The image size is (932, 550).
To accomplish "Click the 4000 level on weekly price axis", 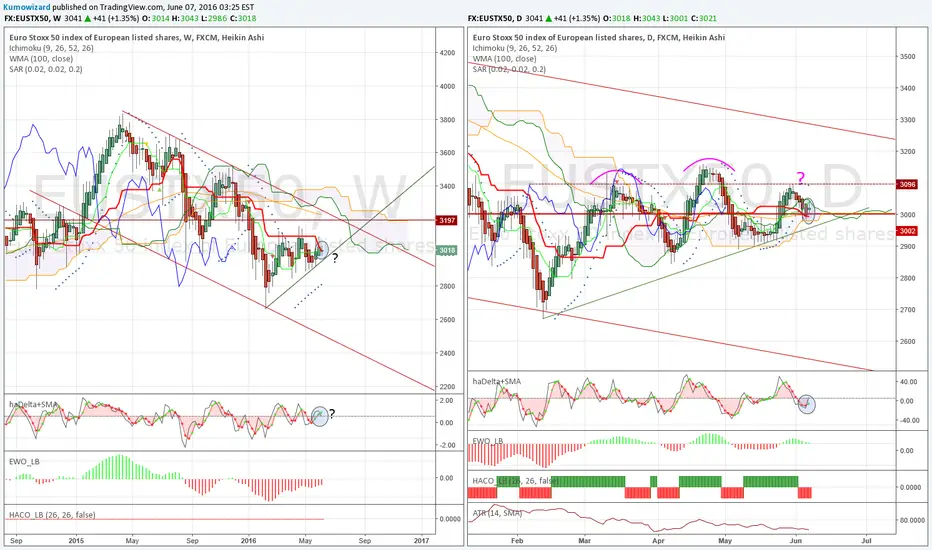I will (447, 86).
